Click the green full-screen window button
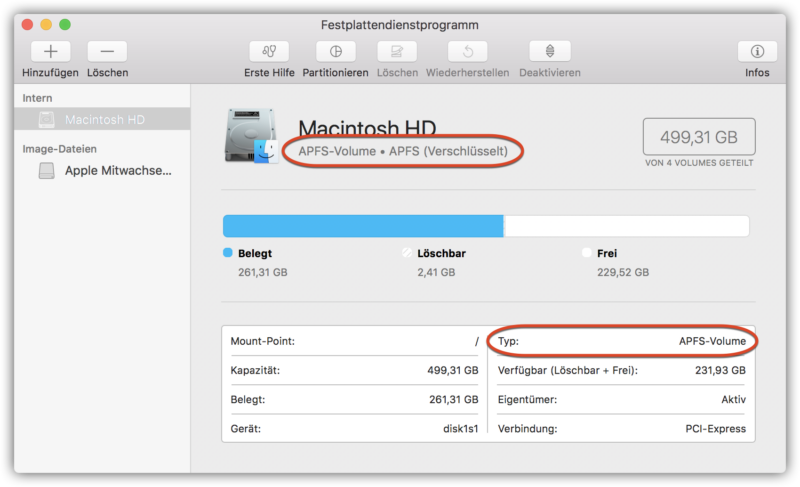The image size is (800, 487). coord(65,24)
